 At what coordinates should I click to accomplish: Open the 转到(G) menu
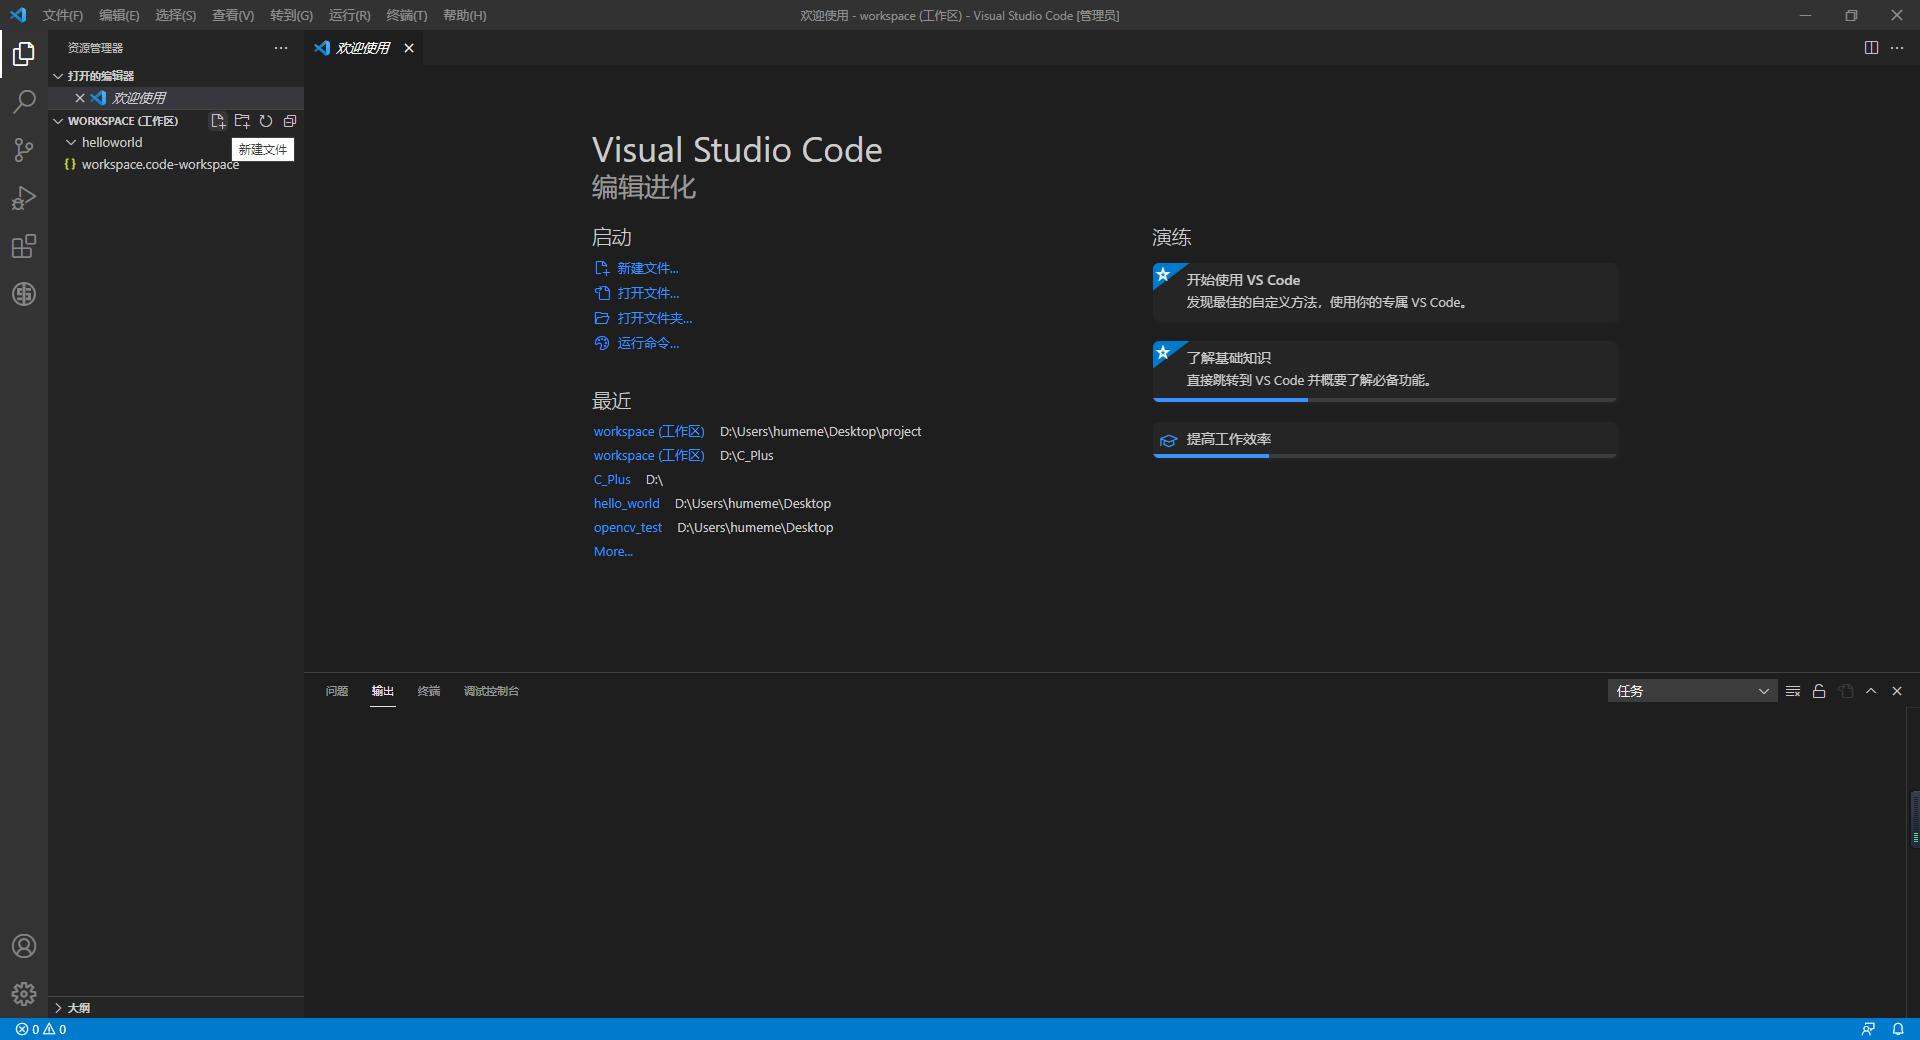[x=291, y=15]
